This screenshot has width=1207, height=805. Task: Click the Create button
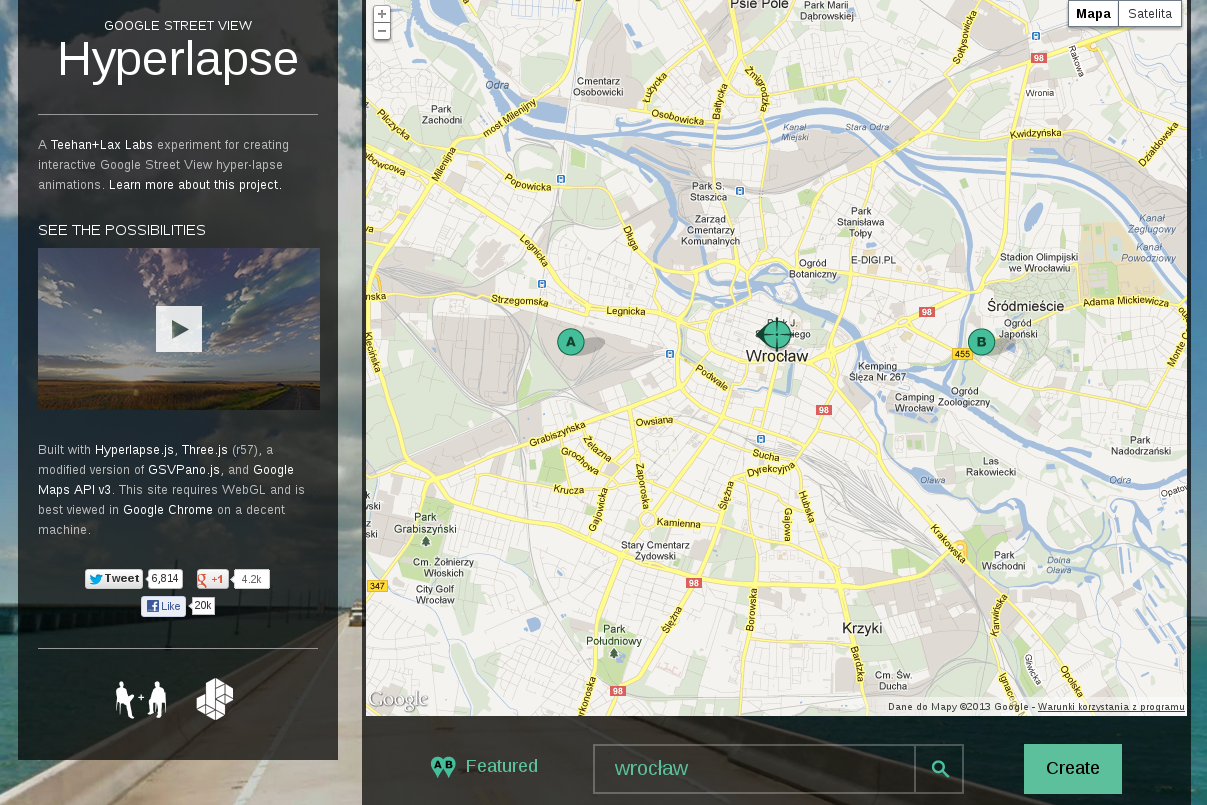pos(1073,769)
